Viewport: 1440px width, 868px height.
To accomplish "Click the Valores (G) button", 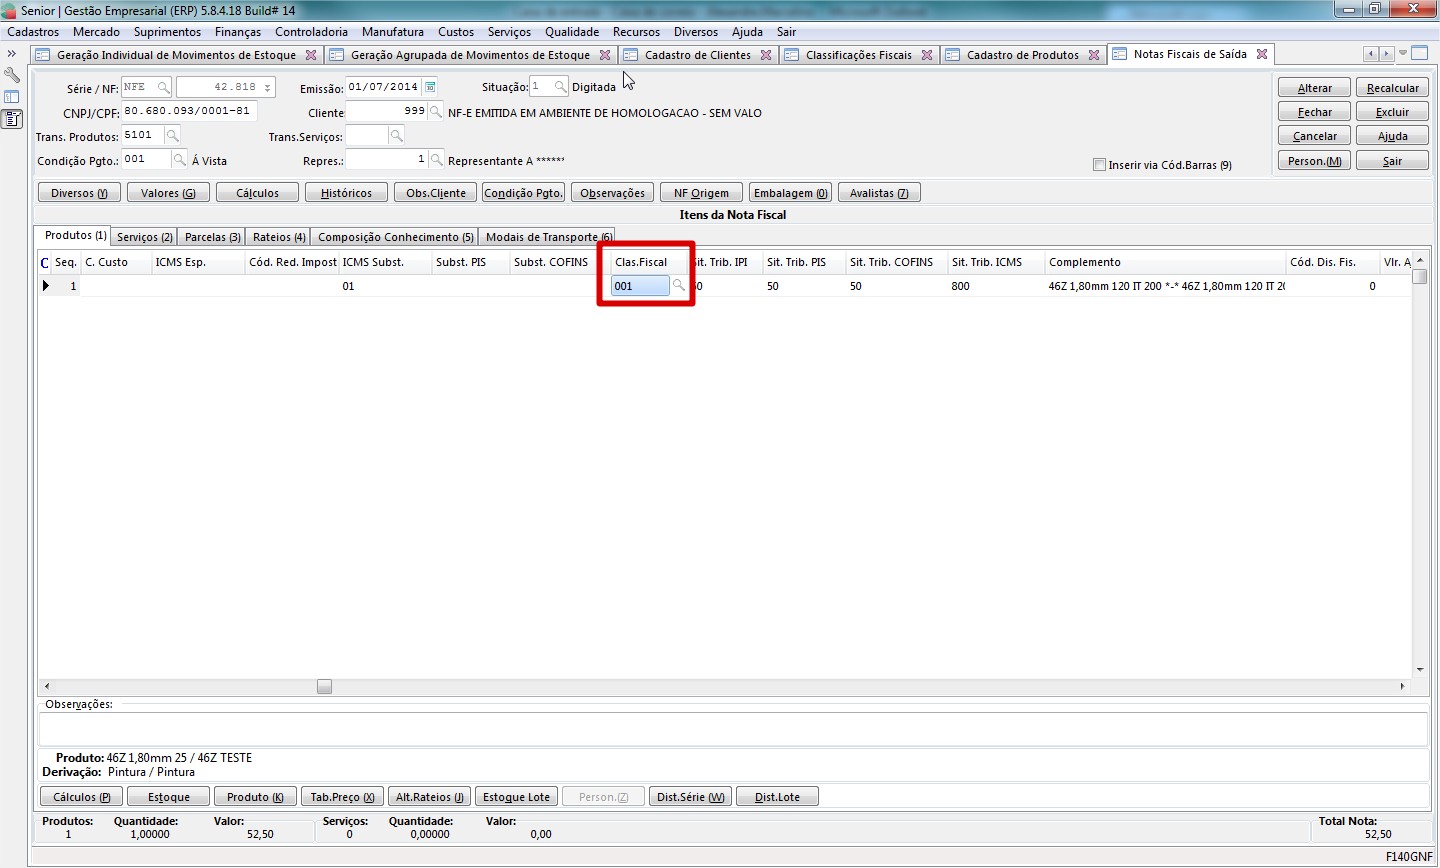I will point(168,193).
